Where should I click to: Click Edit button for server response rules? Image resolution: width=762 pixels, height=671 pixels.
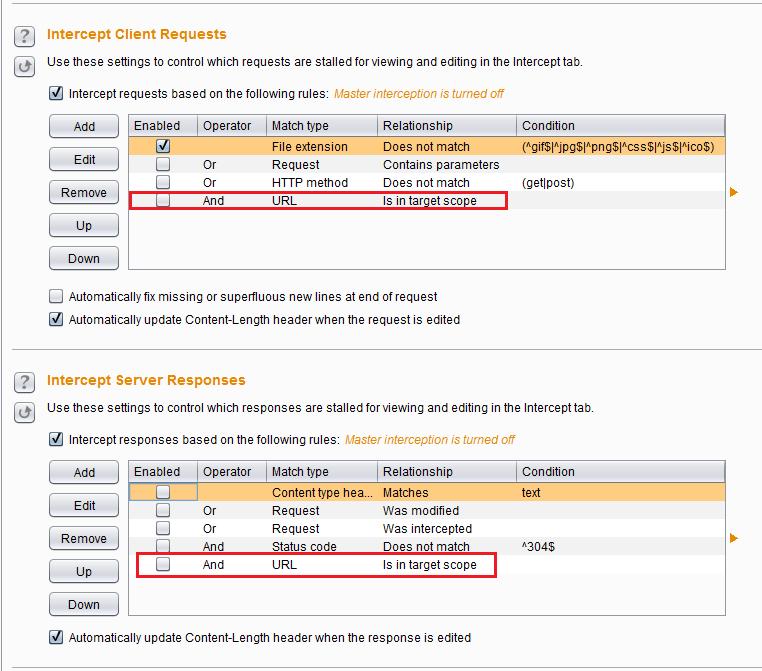(x=84, y=505)
